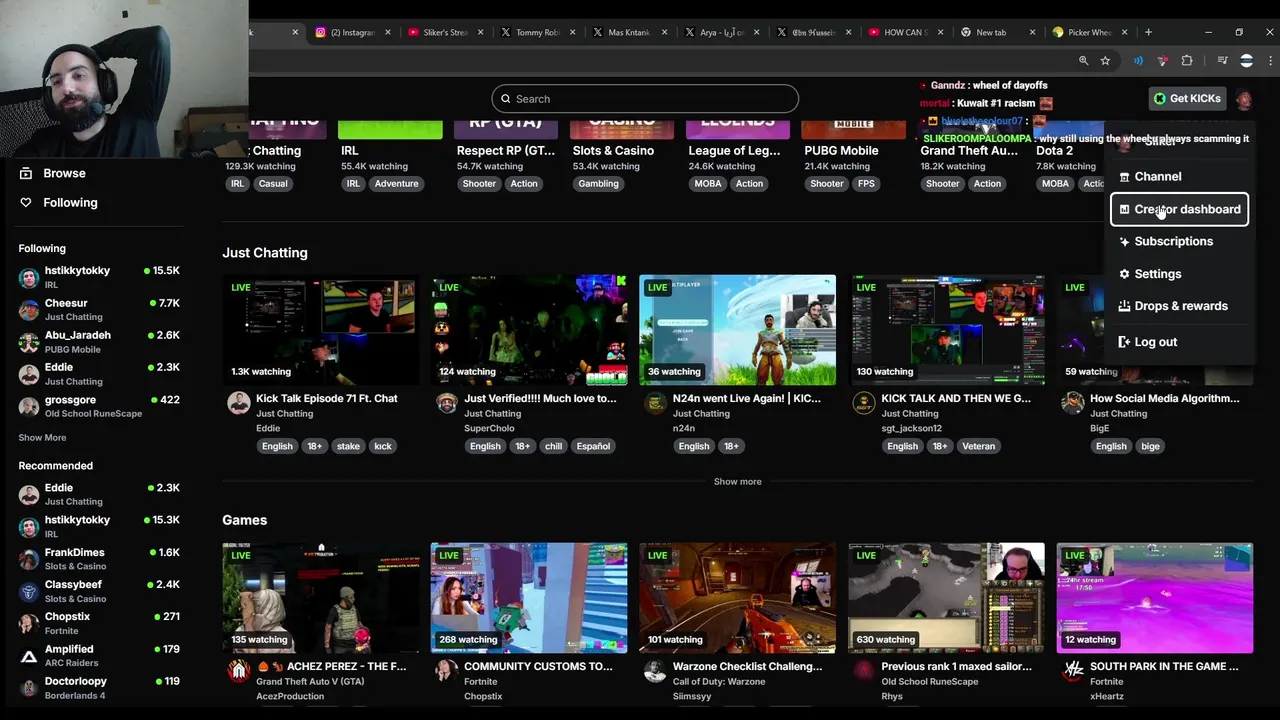Open the browser media control icon
Viewport: 1280px width, 720px height.
(1222, 61)
